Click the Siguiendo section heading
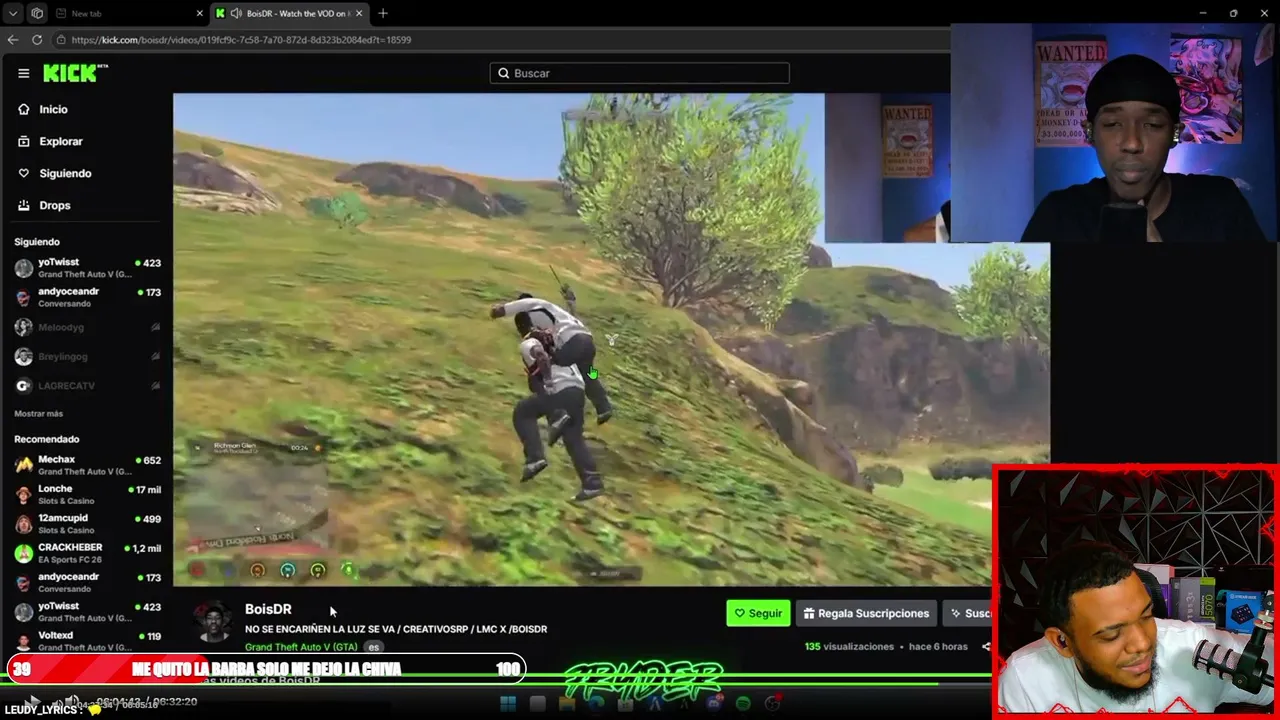This screenshot has width=1280, height=720. [37, 242]
